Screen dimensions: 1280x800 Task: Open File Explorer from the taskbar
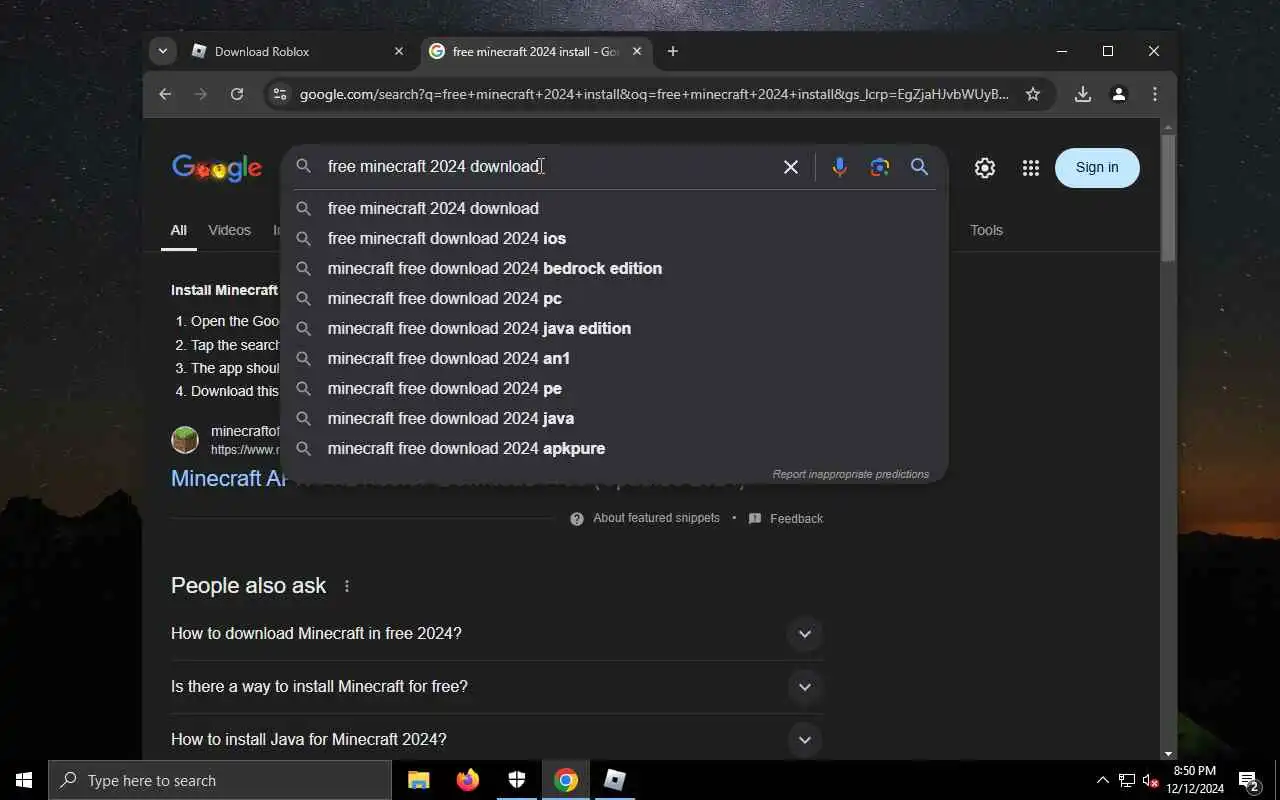click(x=418, y=780)
